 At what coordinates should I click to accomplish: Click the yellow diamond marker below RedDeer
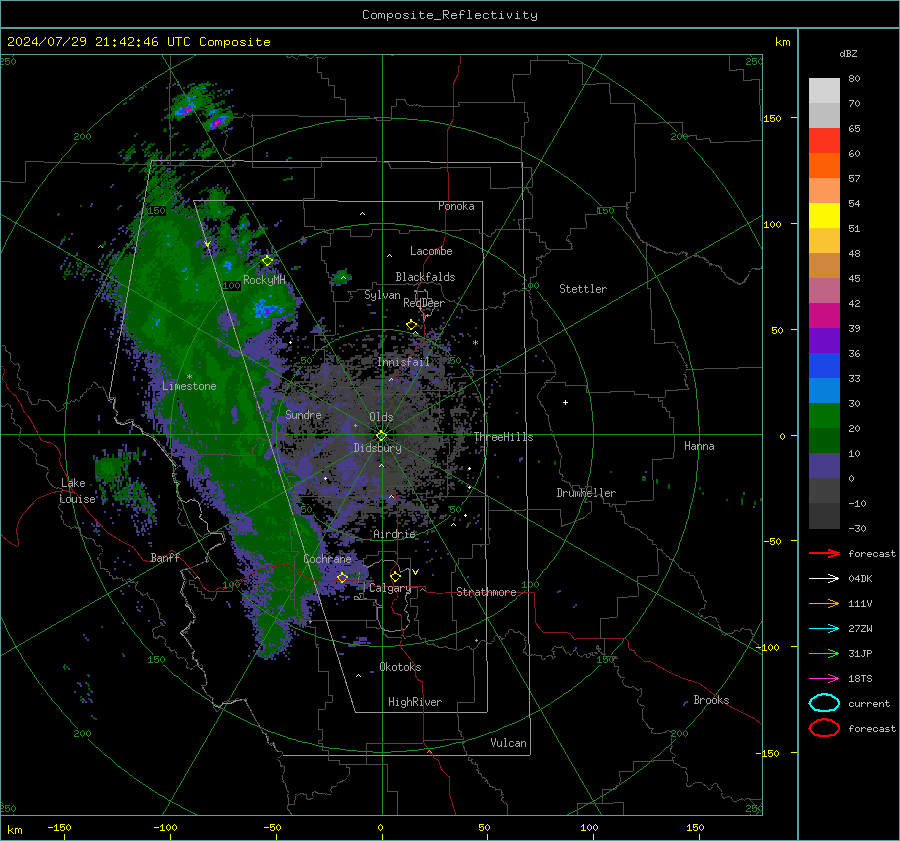click(x=412, y=325)
